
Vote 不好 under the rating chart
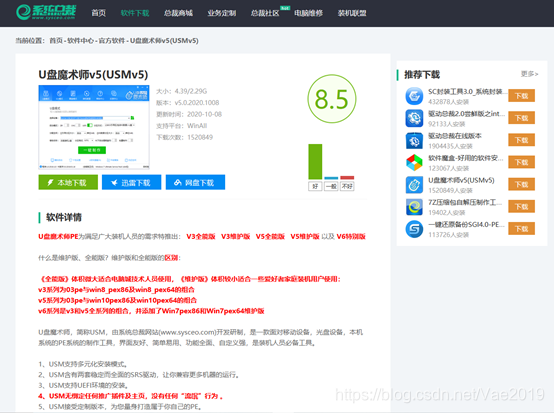[347, 186]
